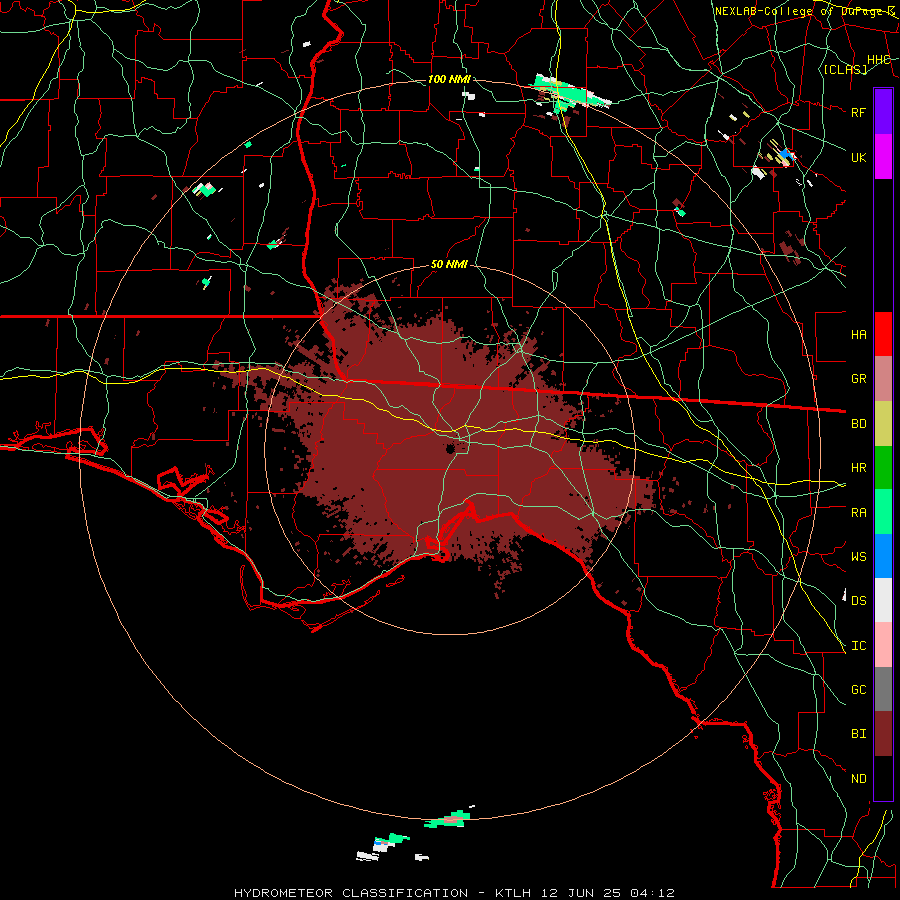Click the GC gray legend swatch
Image resolution: width=900 pixels, height=900 pixels.
[x=883, y=689]
